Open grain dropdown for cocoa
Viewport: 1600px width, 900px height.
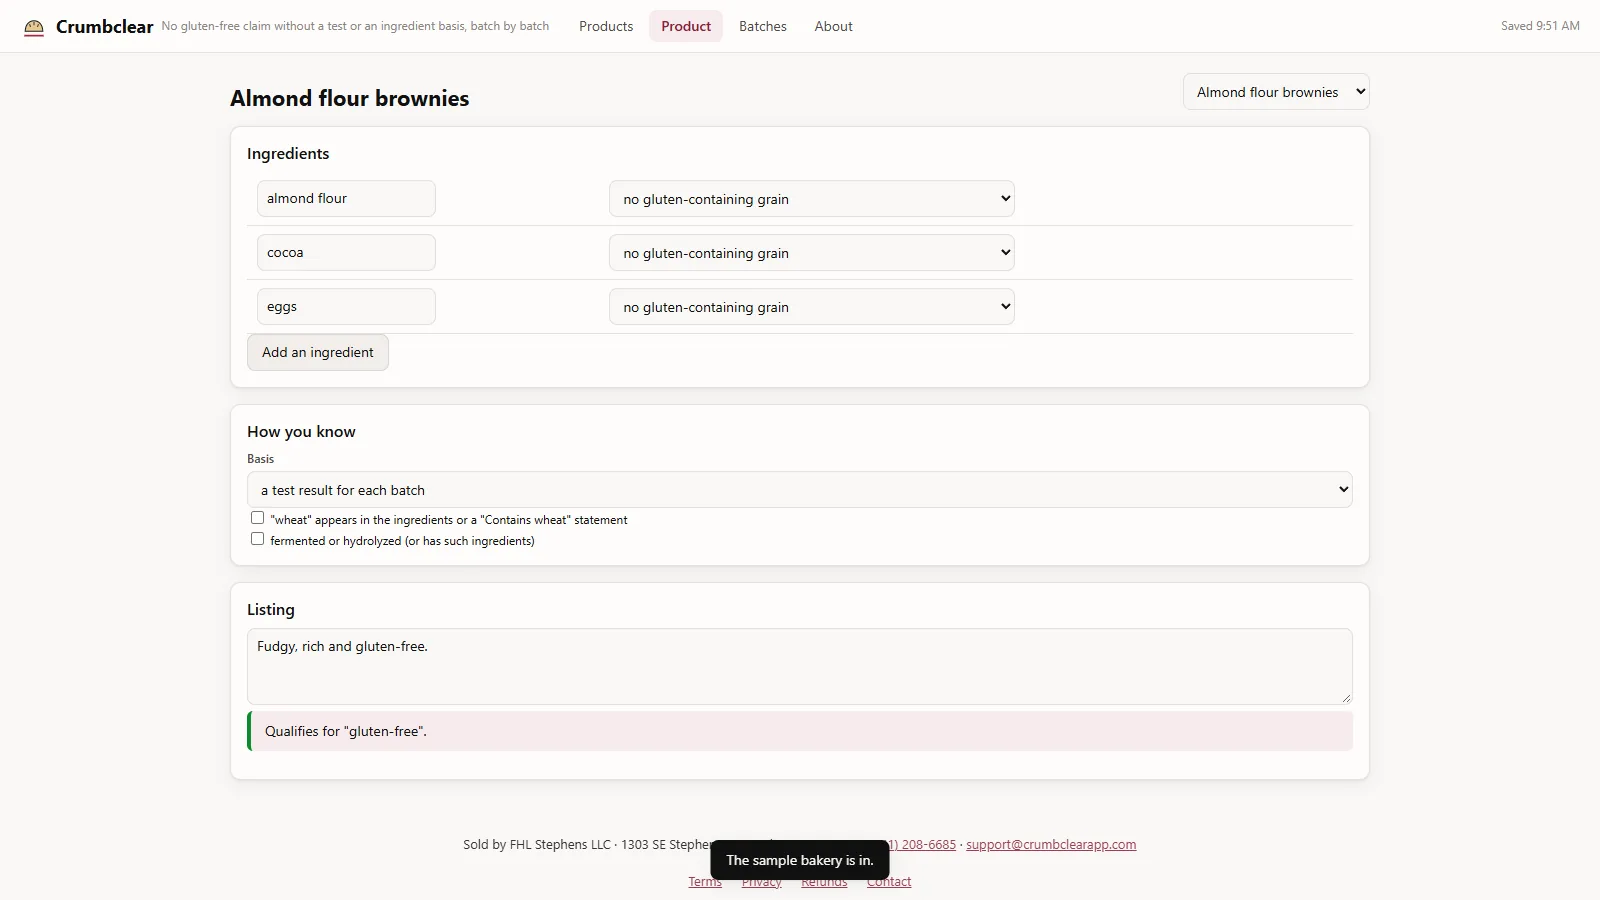point(812,252)
